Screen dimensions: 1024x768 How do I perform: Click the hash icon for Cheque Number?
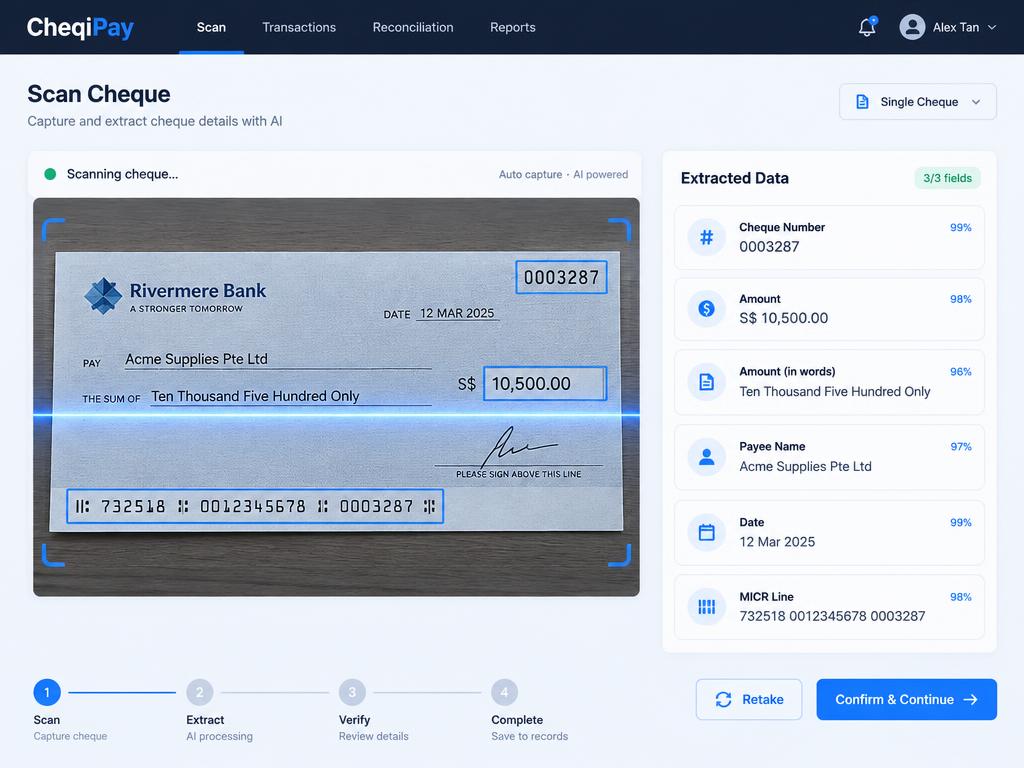click(706, 237)
